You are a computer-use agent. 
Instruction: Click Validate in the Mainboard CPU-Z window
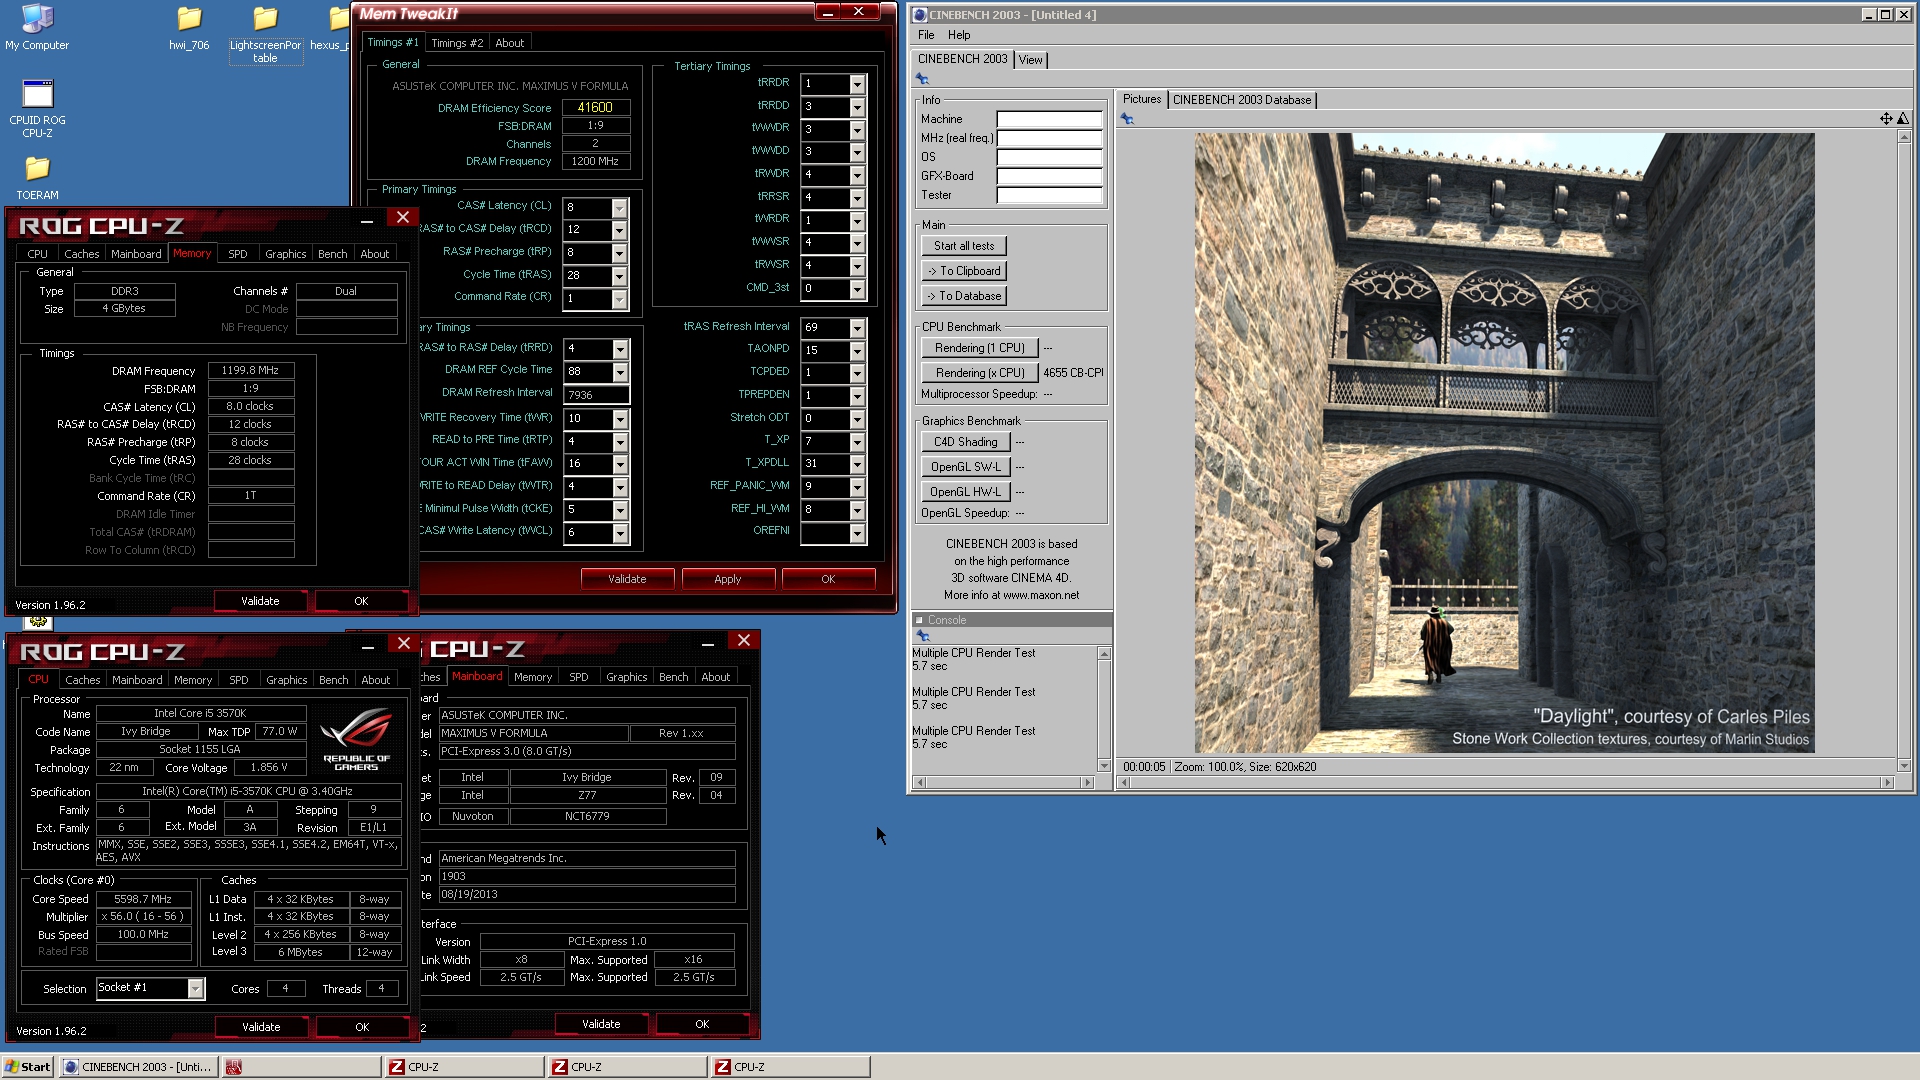coord(601,1024)
